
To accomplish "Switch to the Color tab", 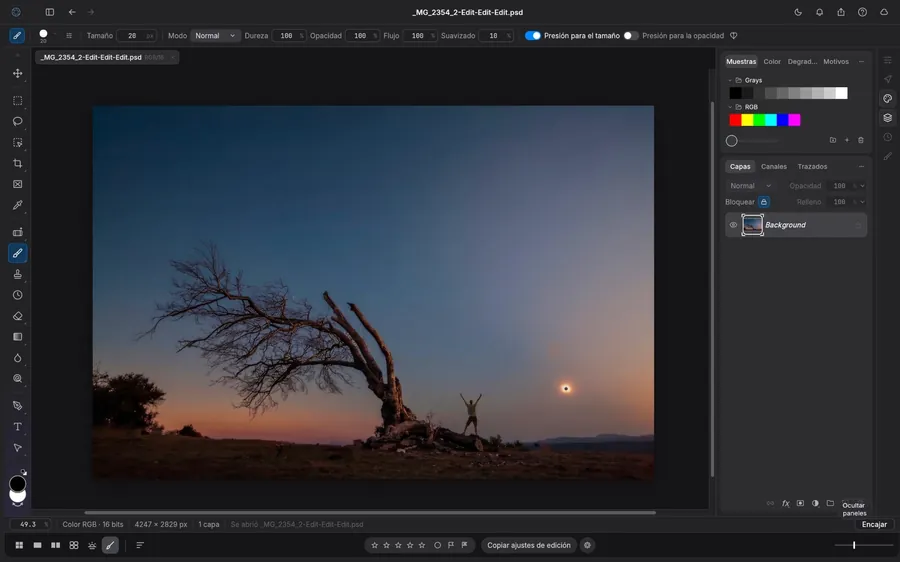I will coord(772,61).
